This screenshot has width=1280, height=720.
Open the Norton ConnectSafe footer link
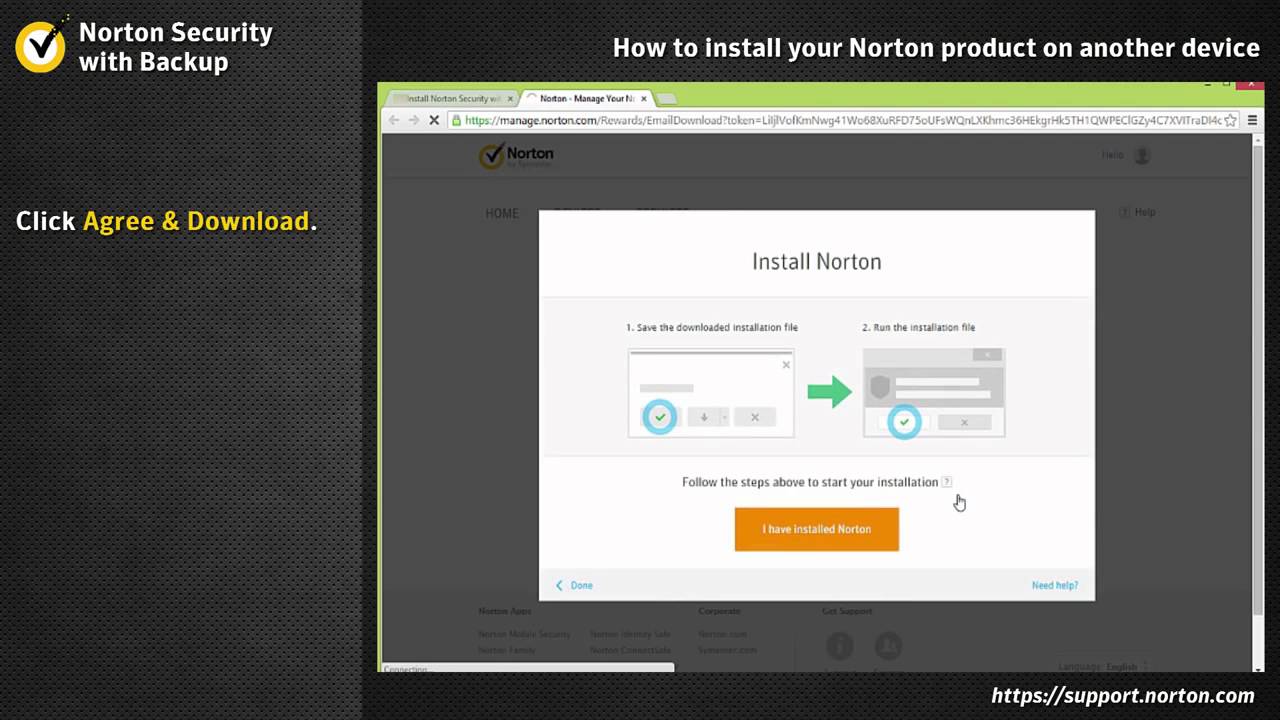tap(630, 650)
